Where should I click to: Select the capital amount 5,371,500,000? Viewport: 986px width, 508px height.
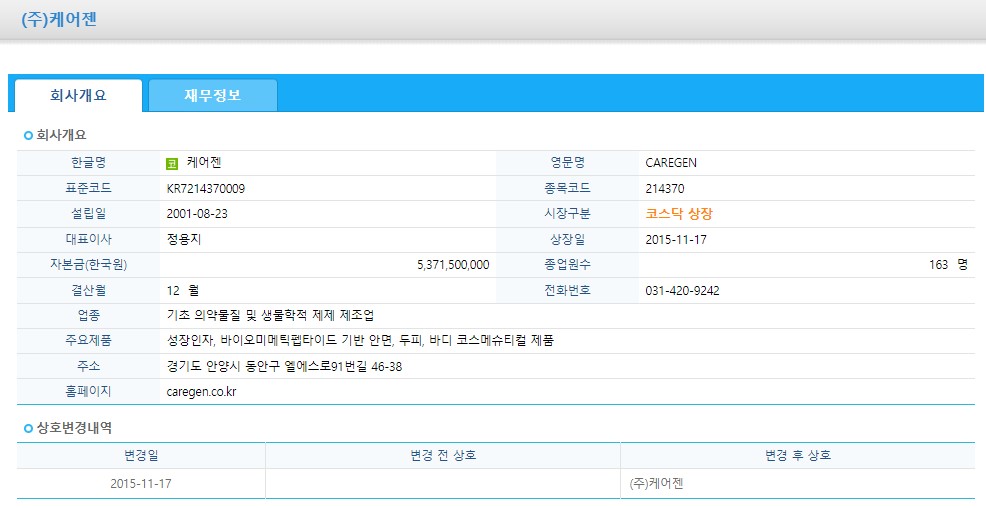pyautogui.click(x=453, y=265)
